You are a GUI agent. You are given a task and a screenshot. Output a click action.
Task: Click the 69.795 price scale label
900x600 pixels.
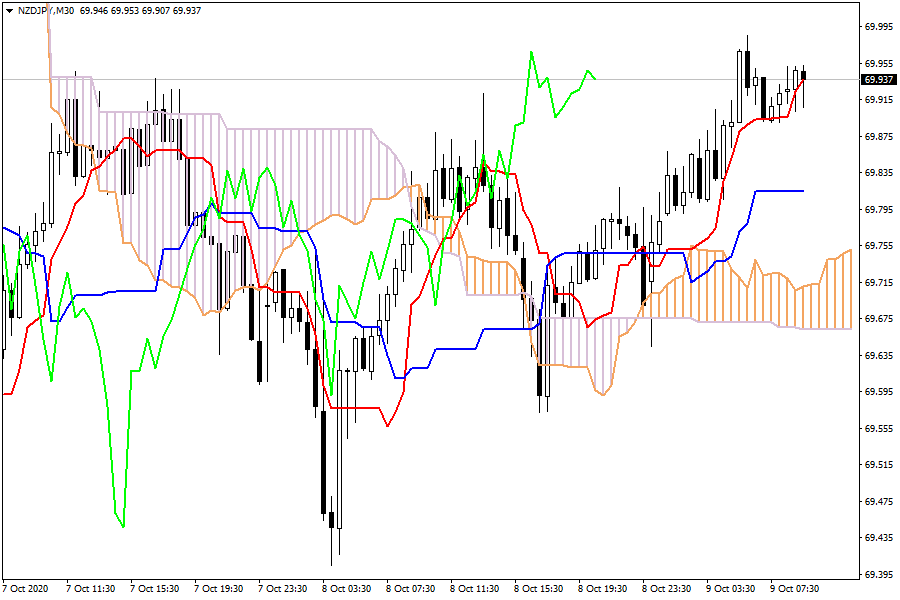click(x=878, y=209)
